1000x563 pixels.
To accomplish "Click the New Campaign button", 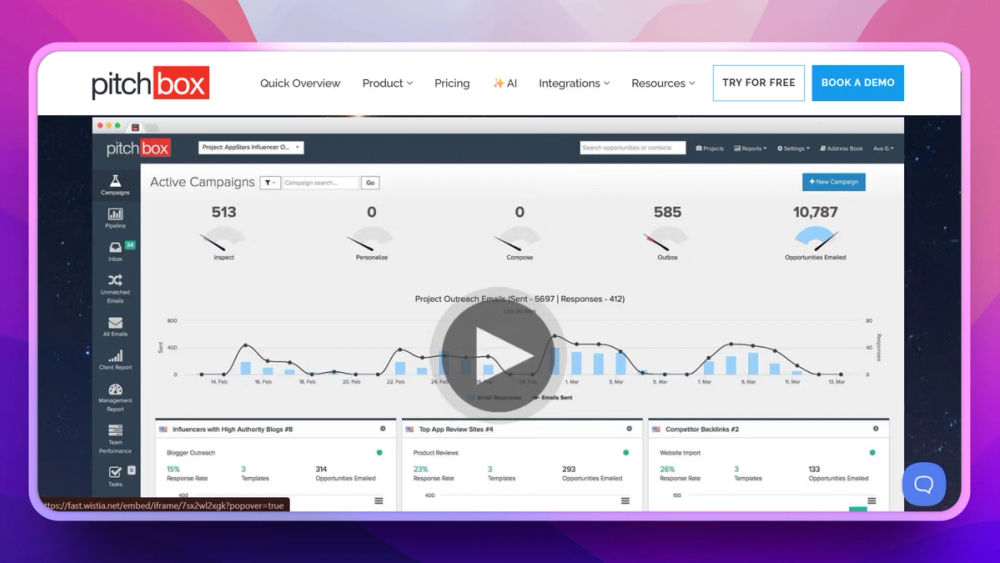I will [x=834, y=182].
